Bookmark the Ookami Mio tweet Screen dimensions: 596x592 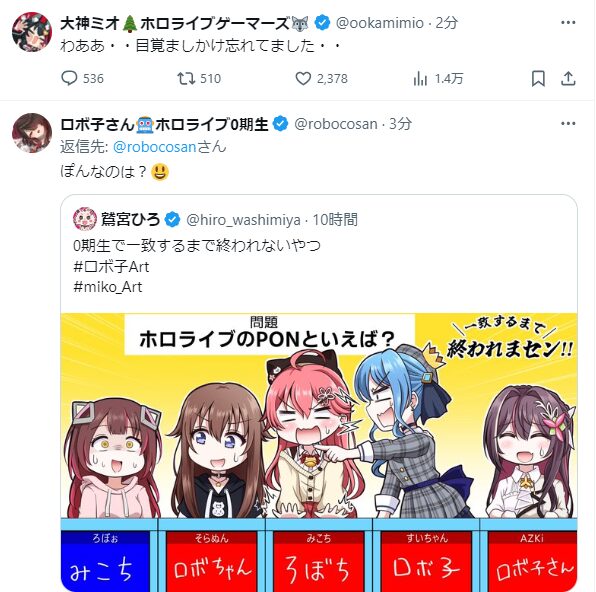(x=538, y=79)
